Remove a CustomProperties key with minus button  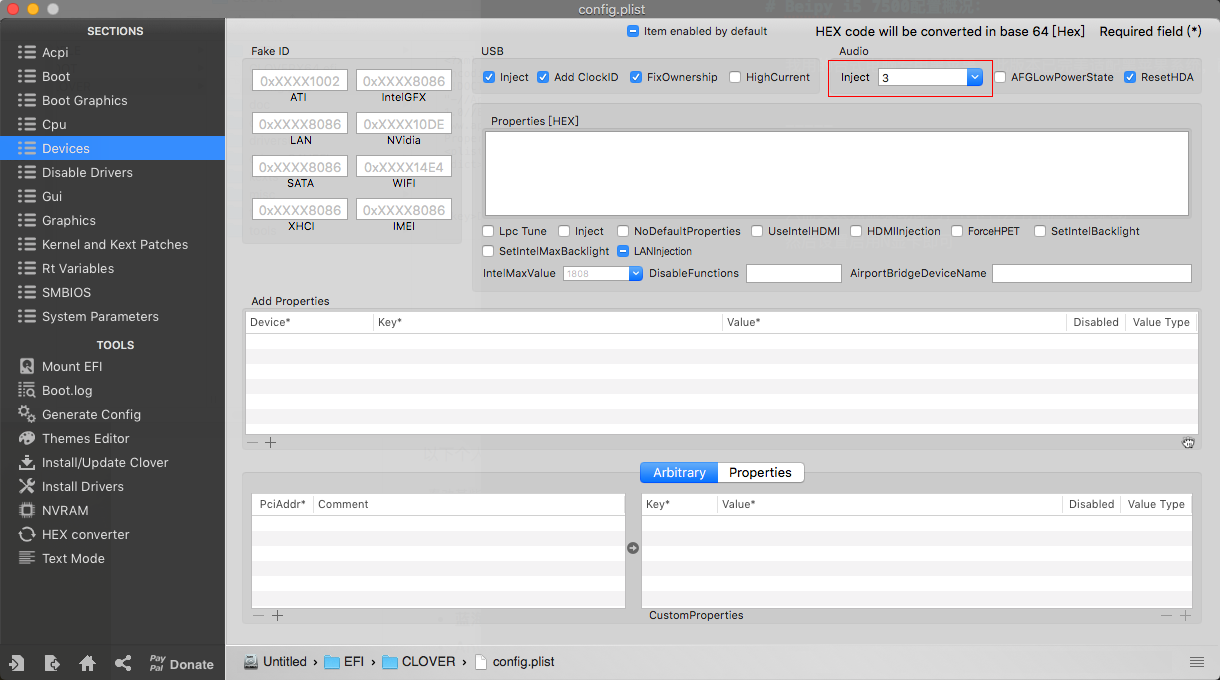pyautogui.click(x=1167, y=616)
